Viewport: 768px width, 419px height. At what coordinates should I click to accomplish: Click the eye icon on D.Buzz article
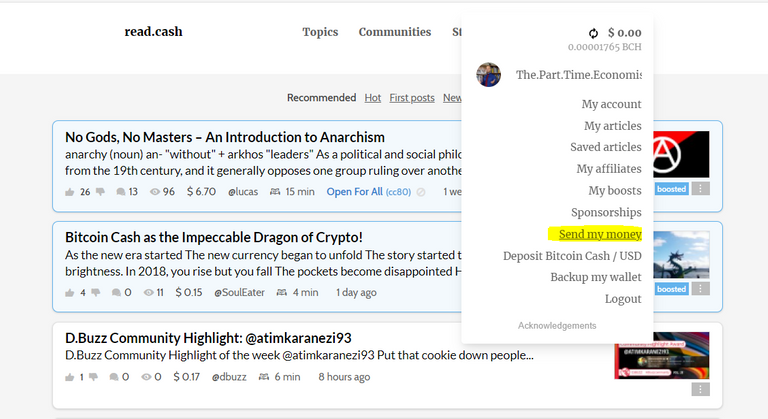coord(146,377)
